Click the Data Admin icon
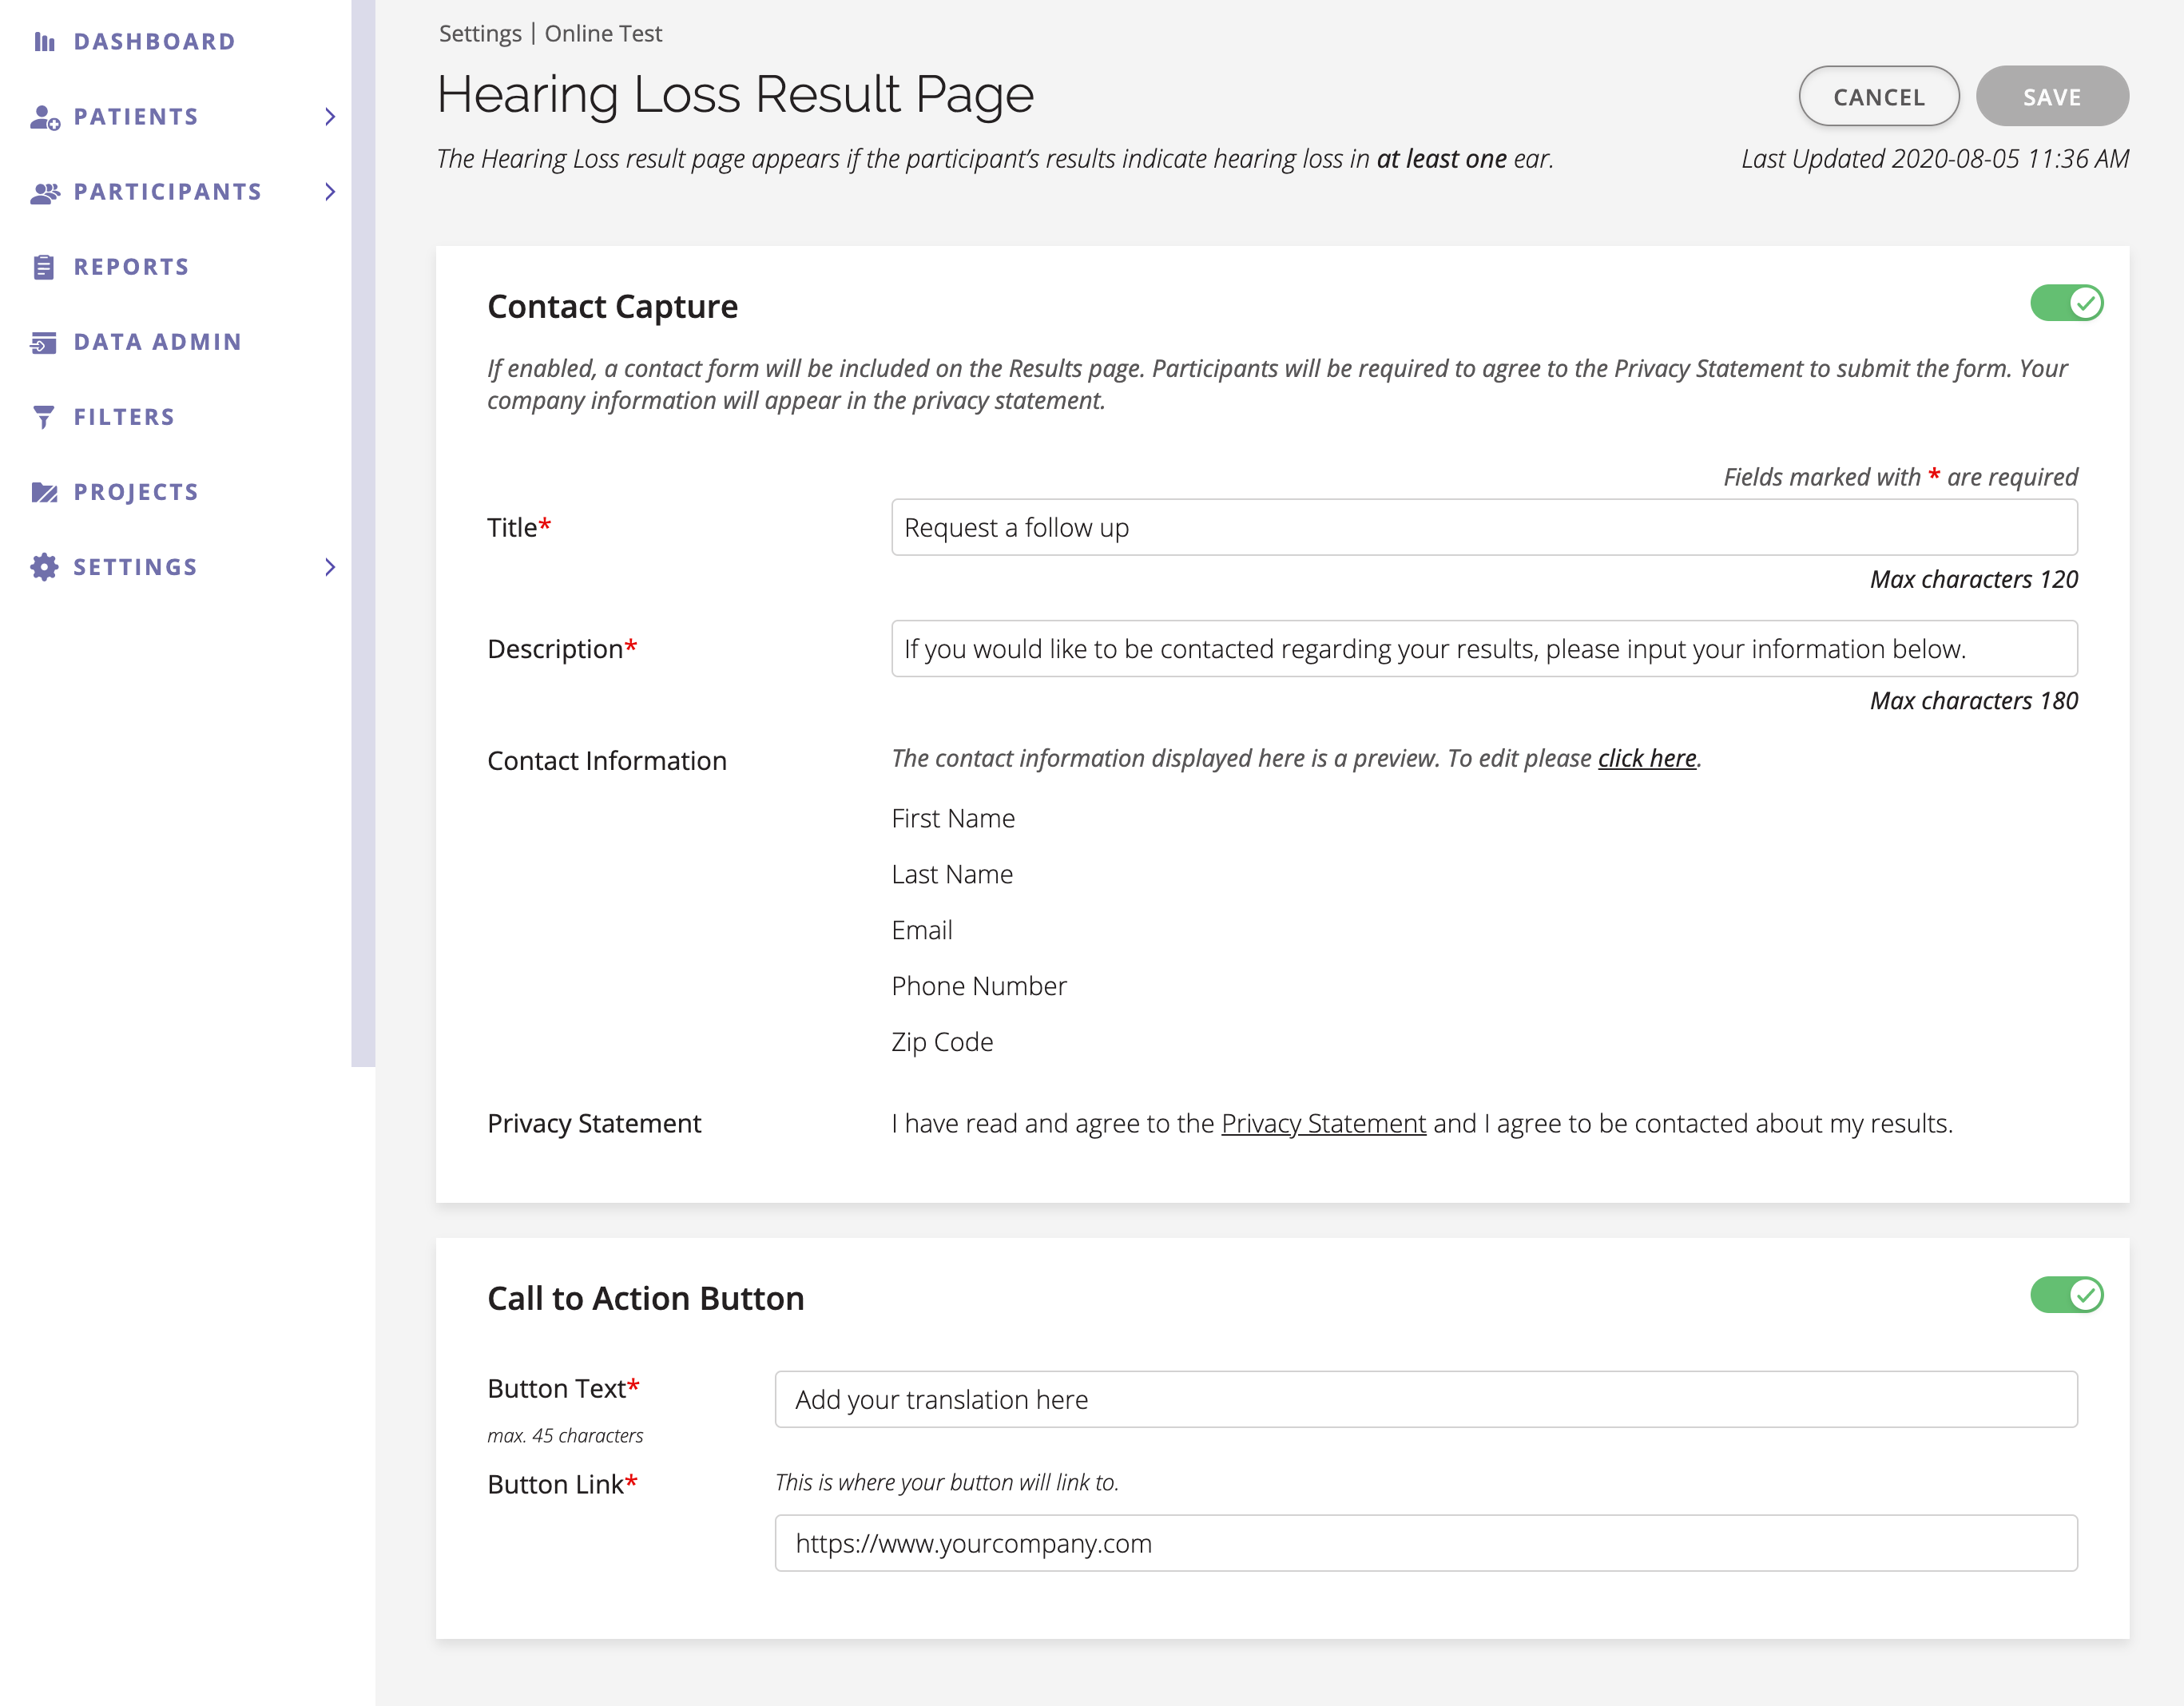 (44, 342)
